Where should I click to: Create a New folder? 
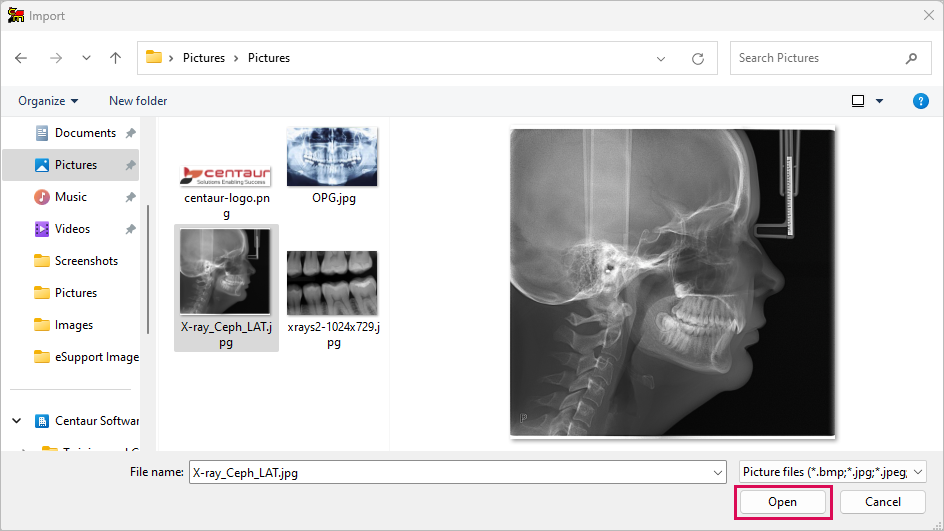(138, 101)
